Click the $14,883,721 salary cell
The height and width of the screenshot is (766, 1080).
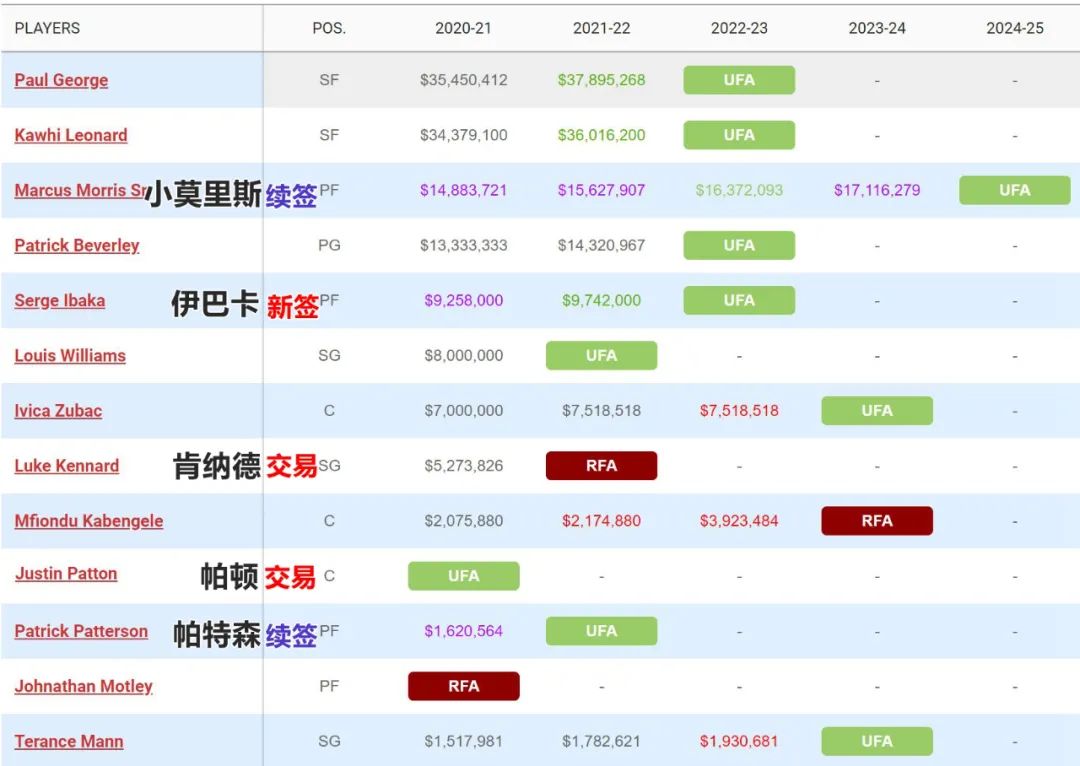coord(464,190)
